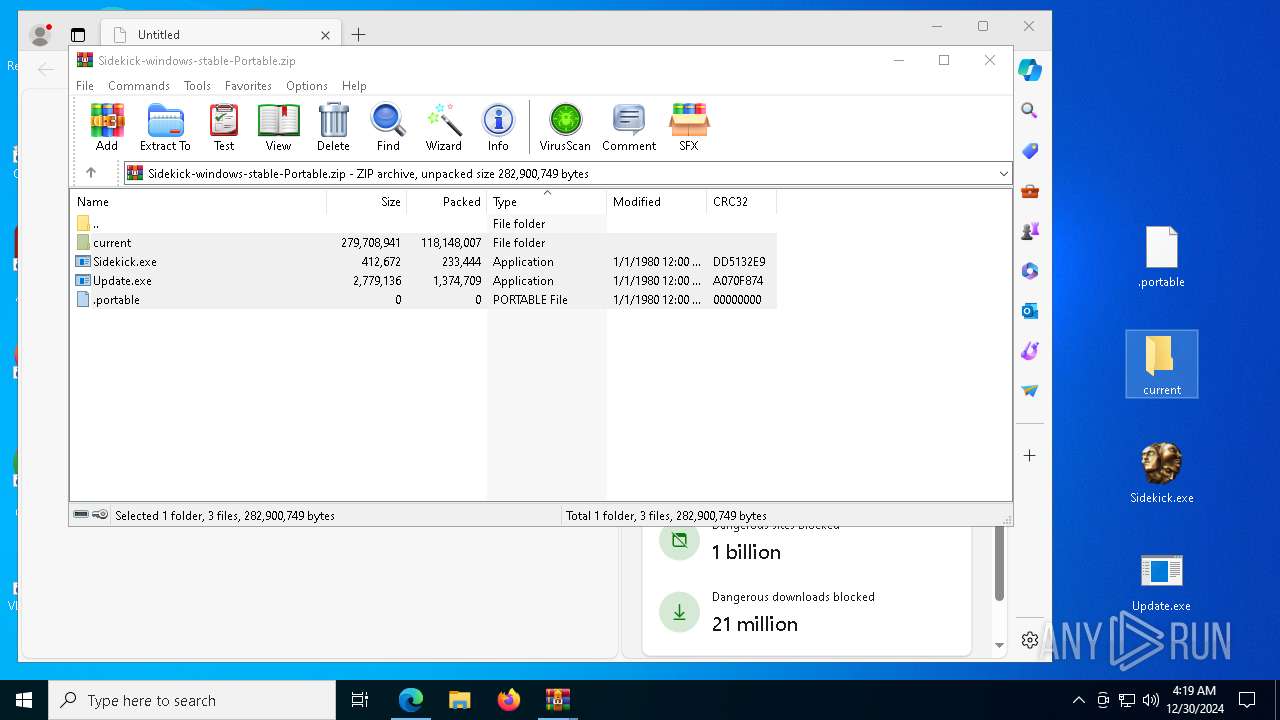Open the Tools menu

click(197, 86)
